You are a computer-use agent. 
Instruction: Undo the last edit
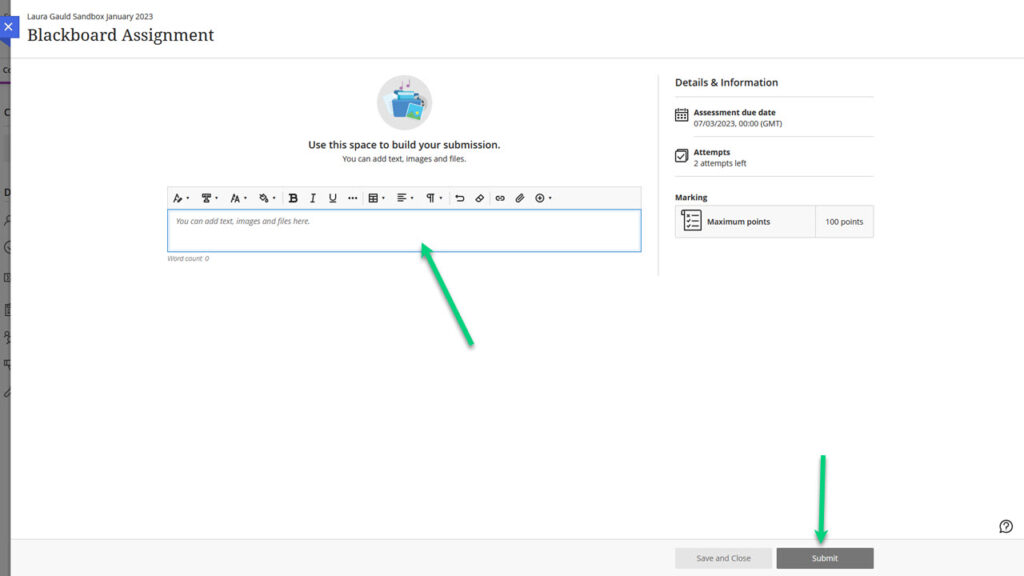point(460,198)
